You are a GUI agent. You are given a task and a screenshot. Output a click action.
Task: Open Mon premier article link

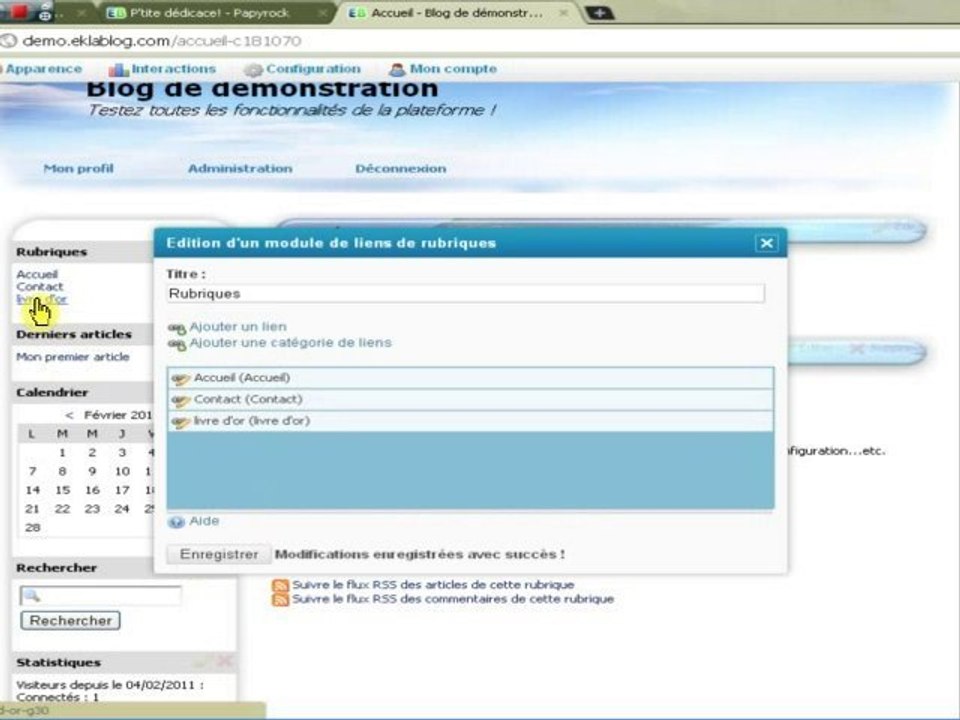click(73, 357)
